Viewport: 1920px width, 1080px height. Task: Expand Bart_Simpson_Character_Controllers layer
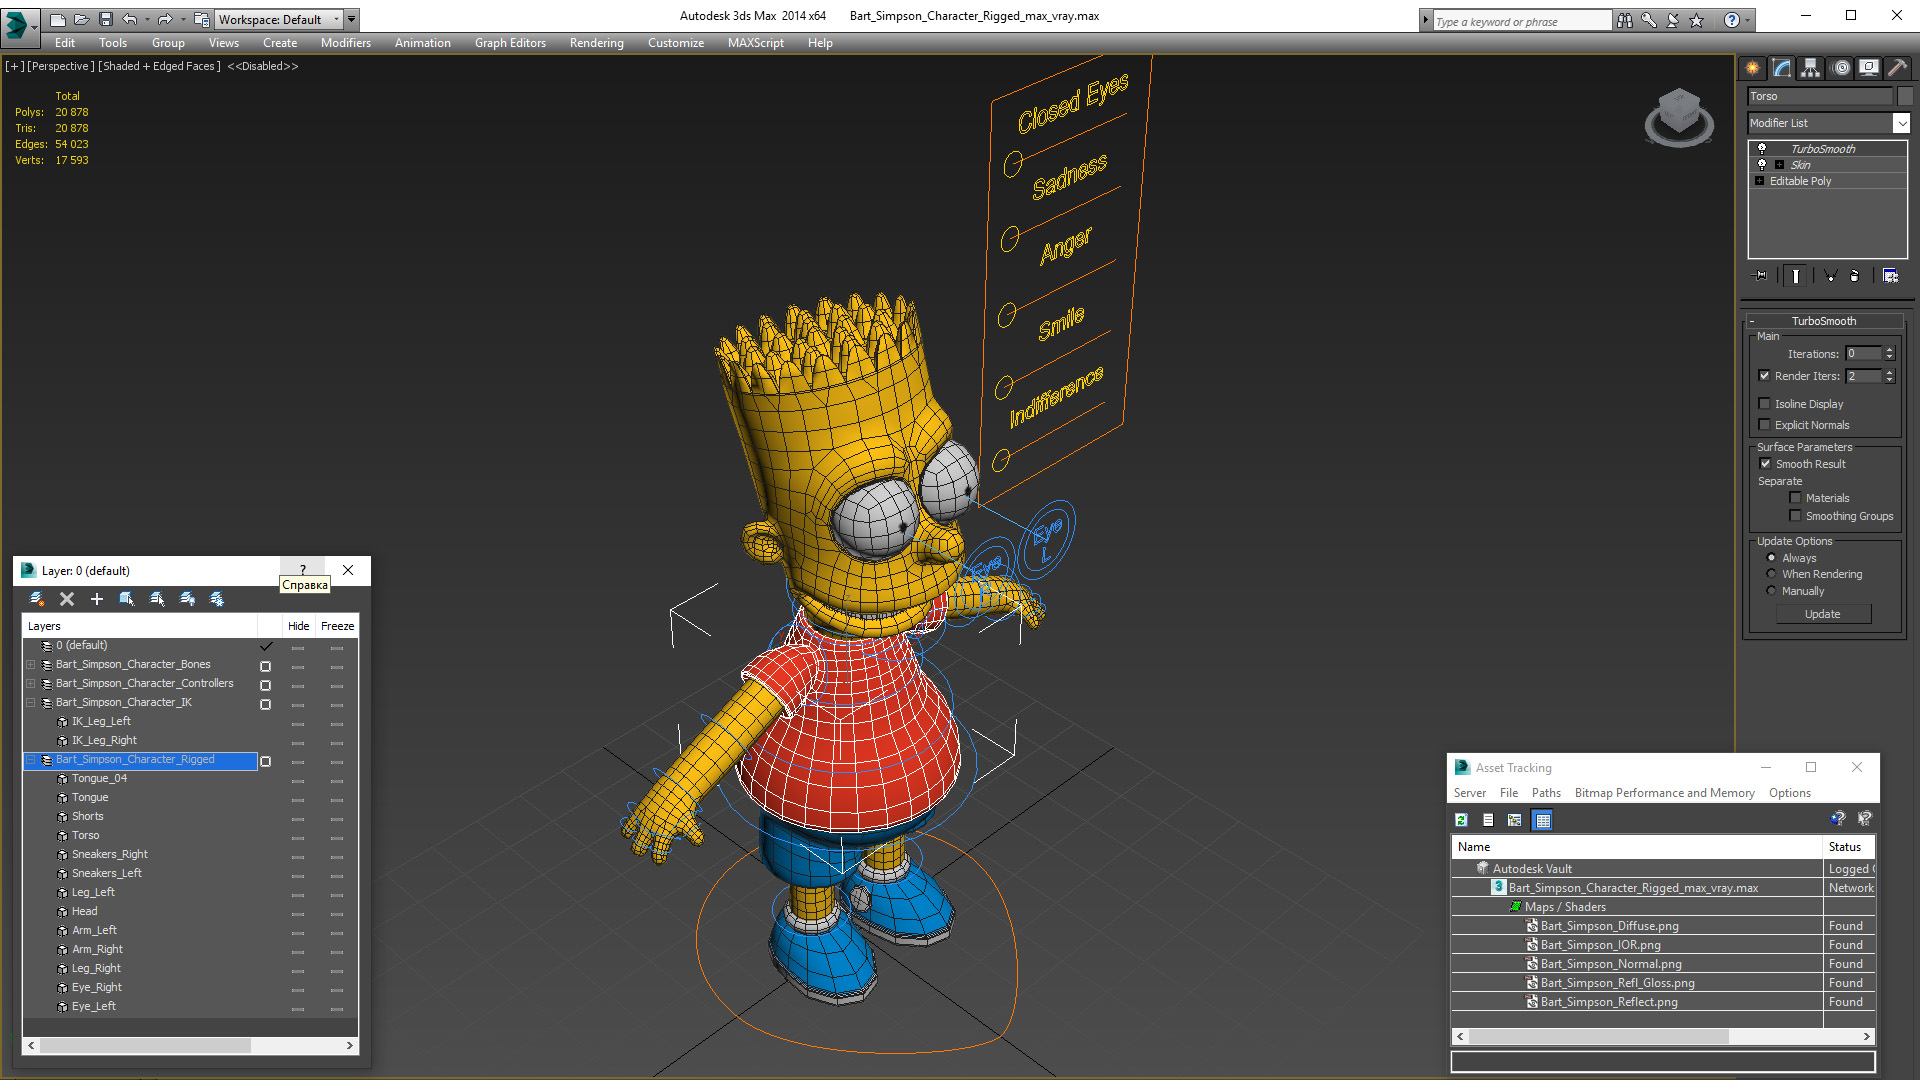click(31, 683)
